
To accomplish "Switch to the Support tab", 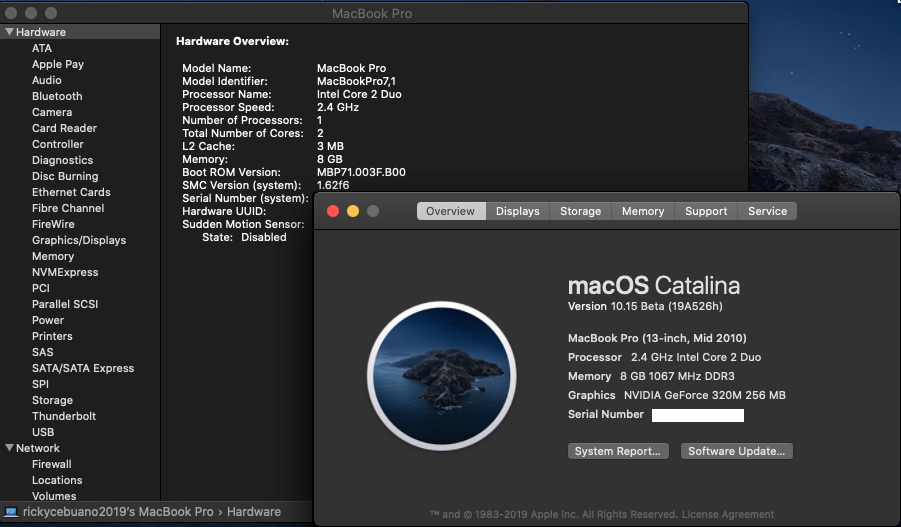I will click(x=706, y=211).
